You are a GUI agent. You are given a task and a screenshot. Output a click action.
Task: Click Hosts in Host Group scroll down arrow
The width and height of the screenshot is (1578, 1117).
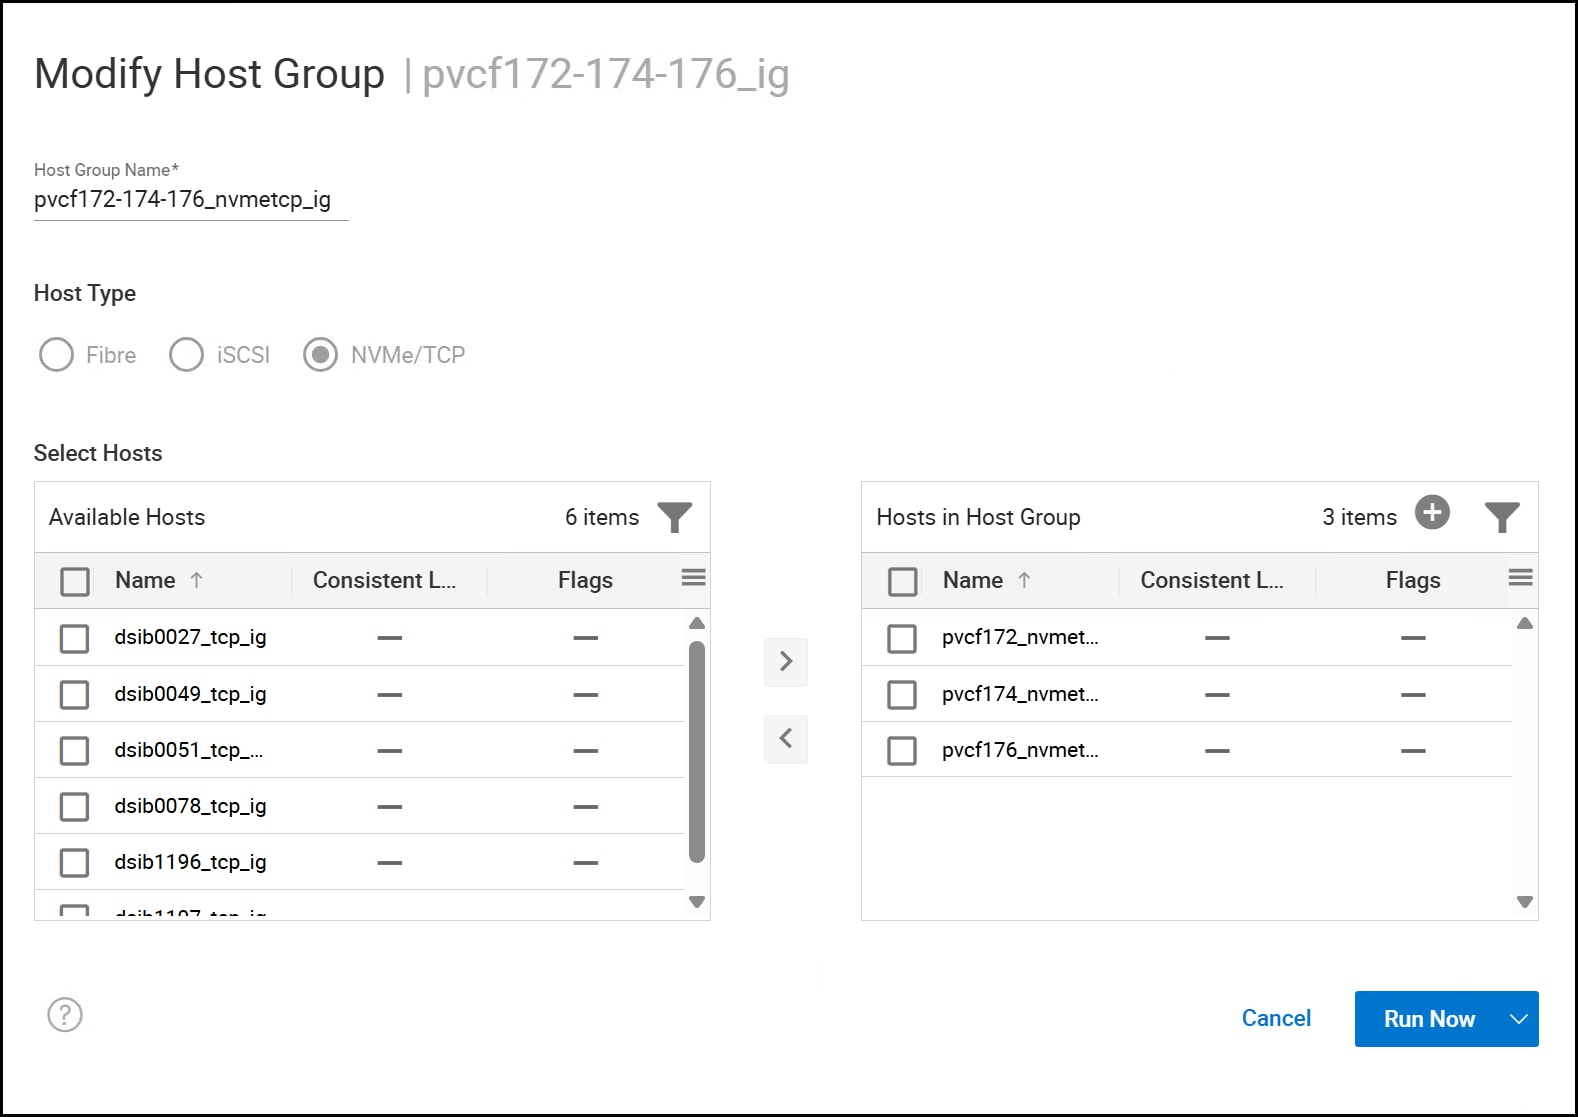(1525, 902)
